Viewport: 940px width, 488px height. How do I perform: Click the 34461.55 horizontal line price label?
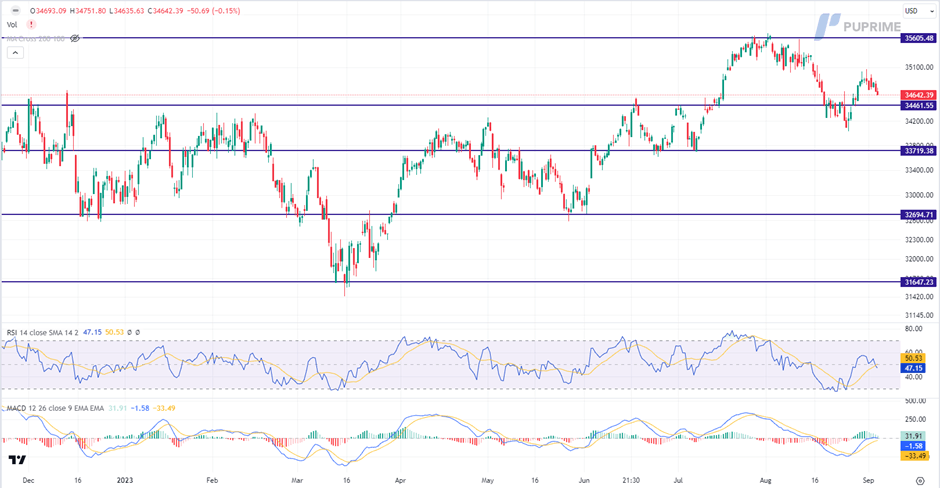(918, 105)
